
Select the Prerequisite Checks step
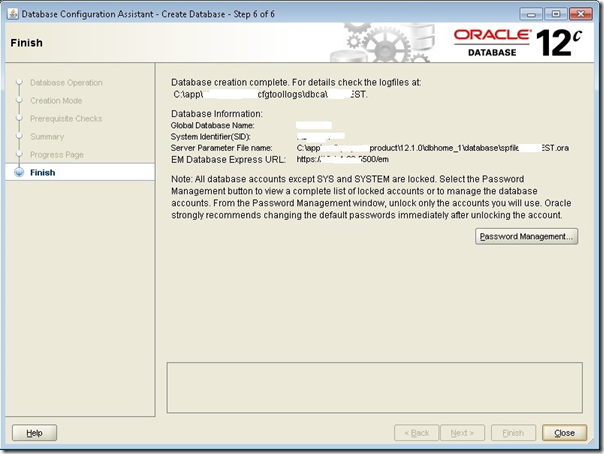[x=66, y=119]
